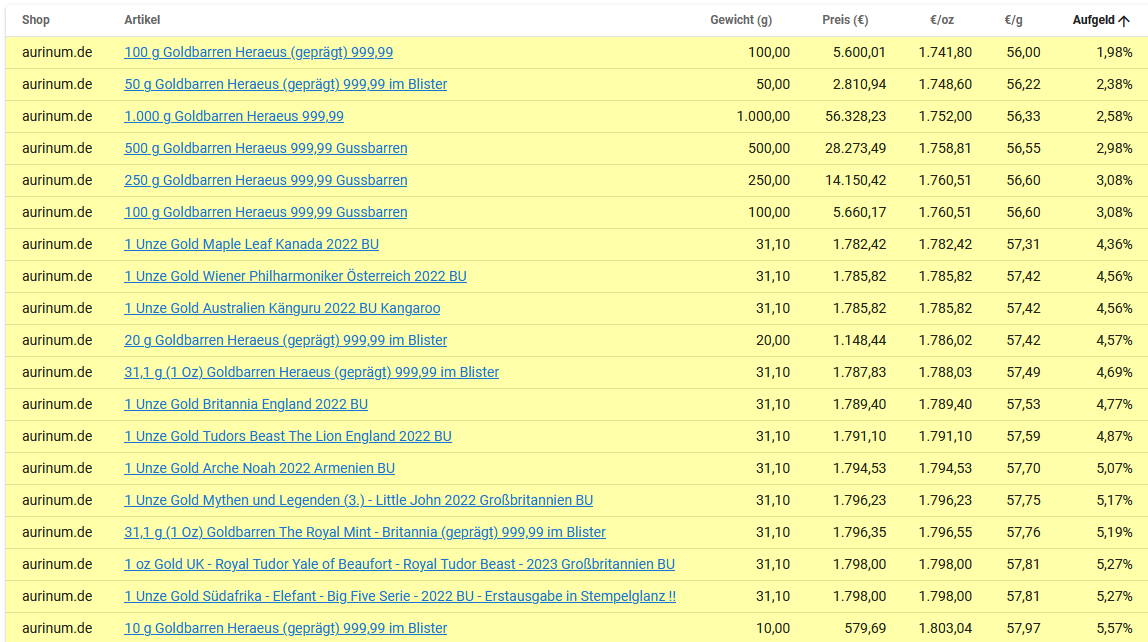This screenshot has width=1148, height=642.
Task: Open Maple Leaf Kanada 2022 link
Action: [x=251, y=245]
